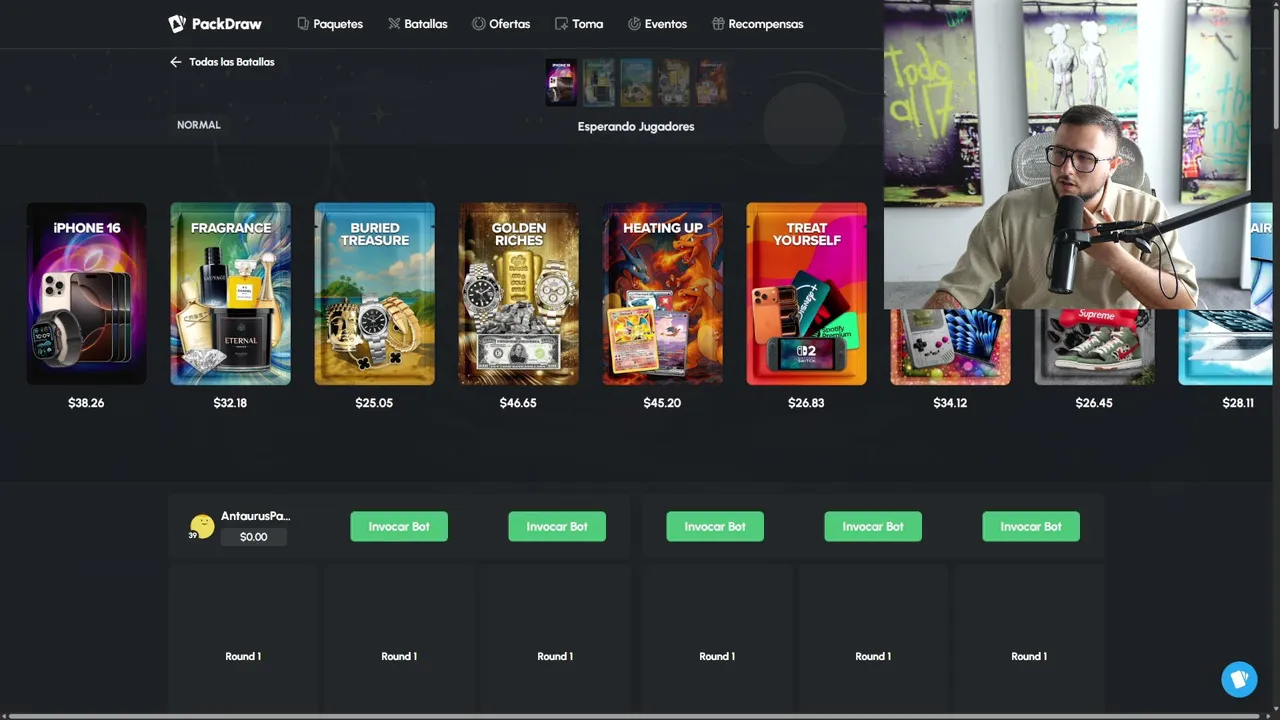Screen dimensions: 1280x720
Task: Open the Recompensas page
Action: 757,24
